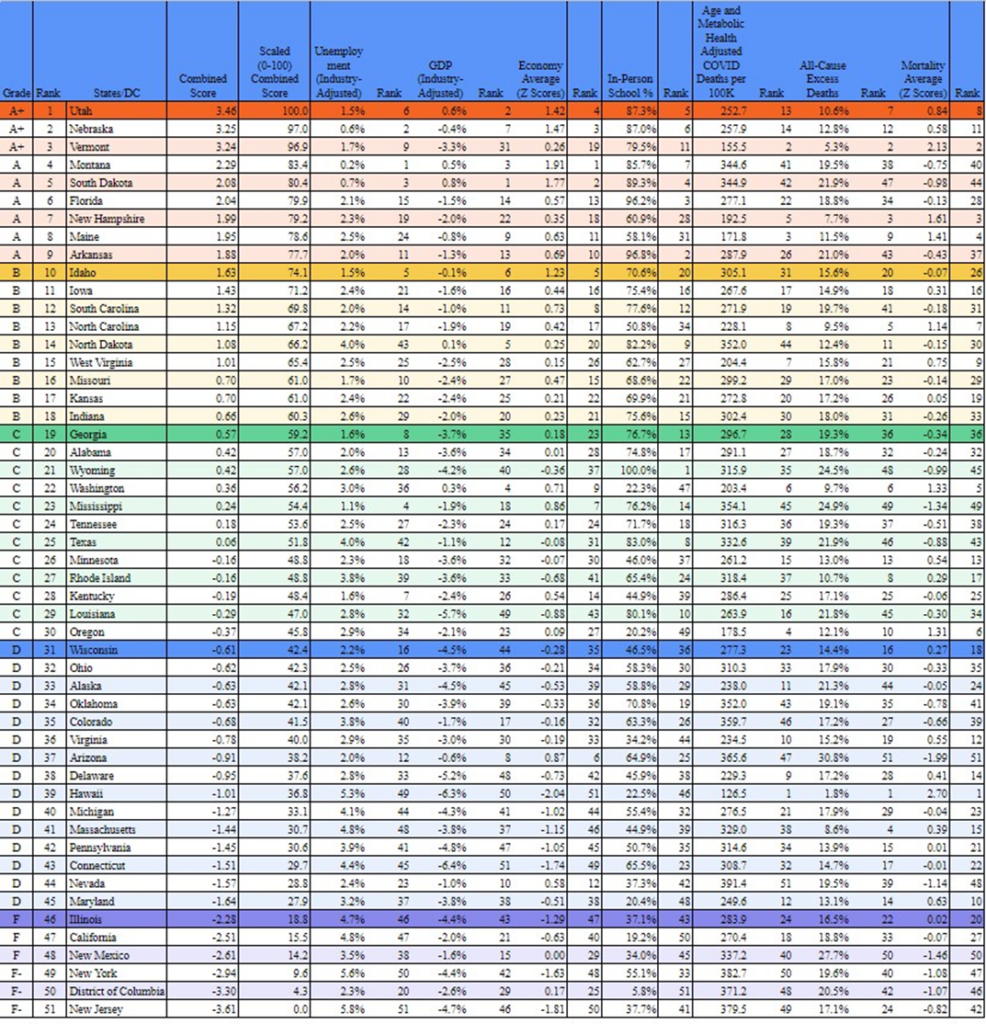This screenshot has height=1024, width=986.
Task: Select the Grade column header
Action: pos(16,91)
